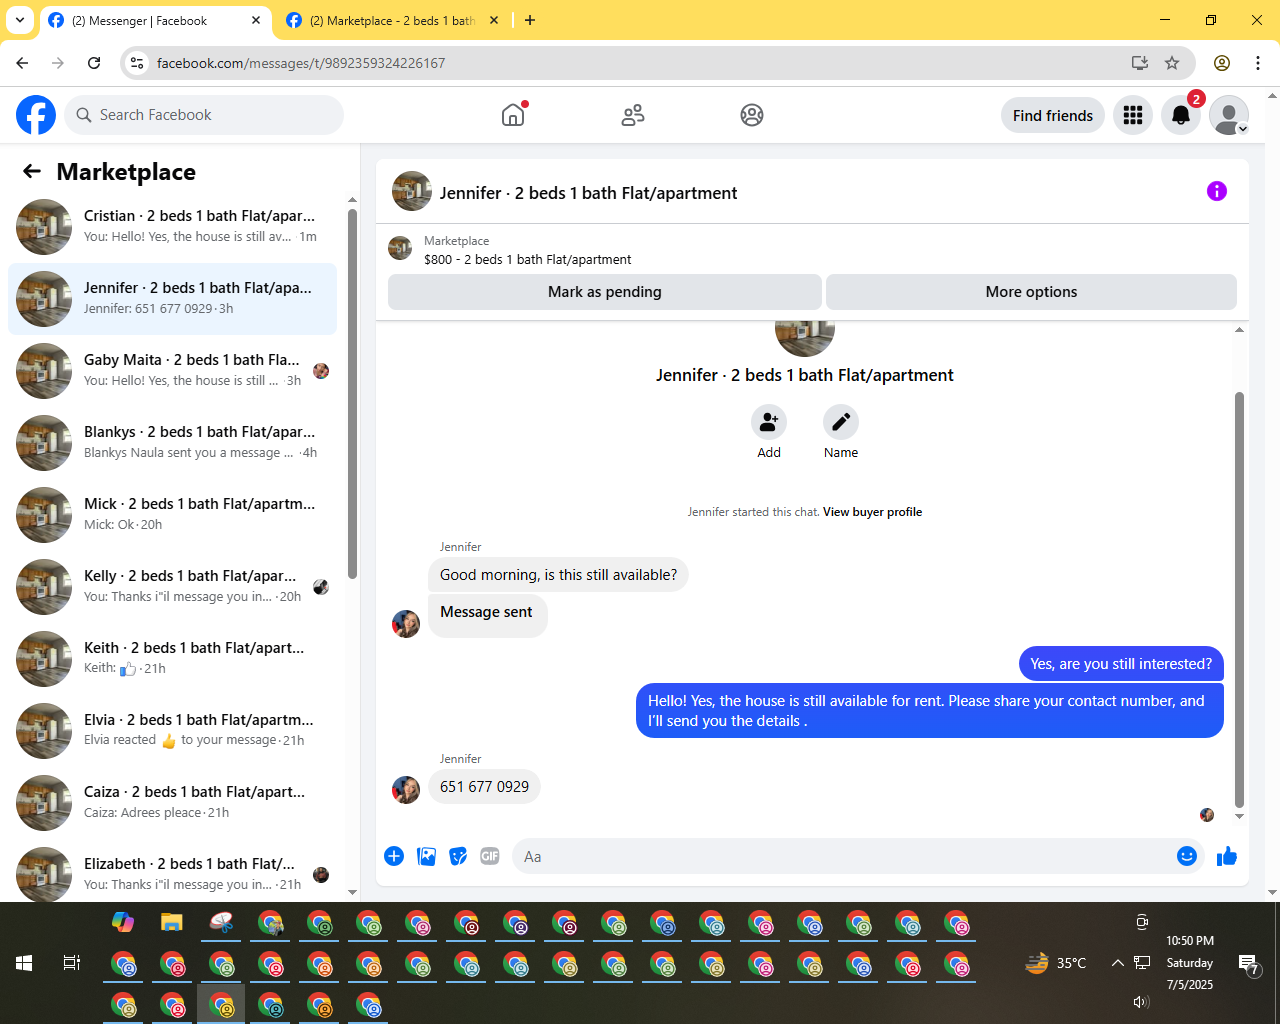
Task: Click the conversation list scrollbar
Action: 352,393
